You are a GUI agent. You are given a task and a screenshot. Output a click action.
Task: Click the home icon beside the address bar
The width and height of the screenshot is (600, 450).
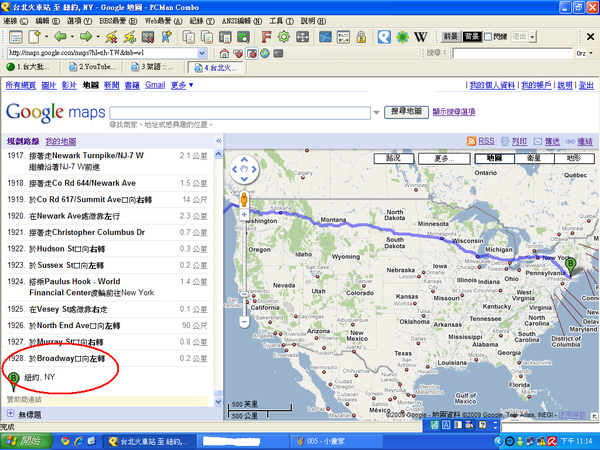(224, 53)
